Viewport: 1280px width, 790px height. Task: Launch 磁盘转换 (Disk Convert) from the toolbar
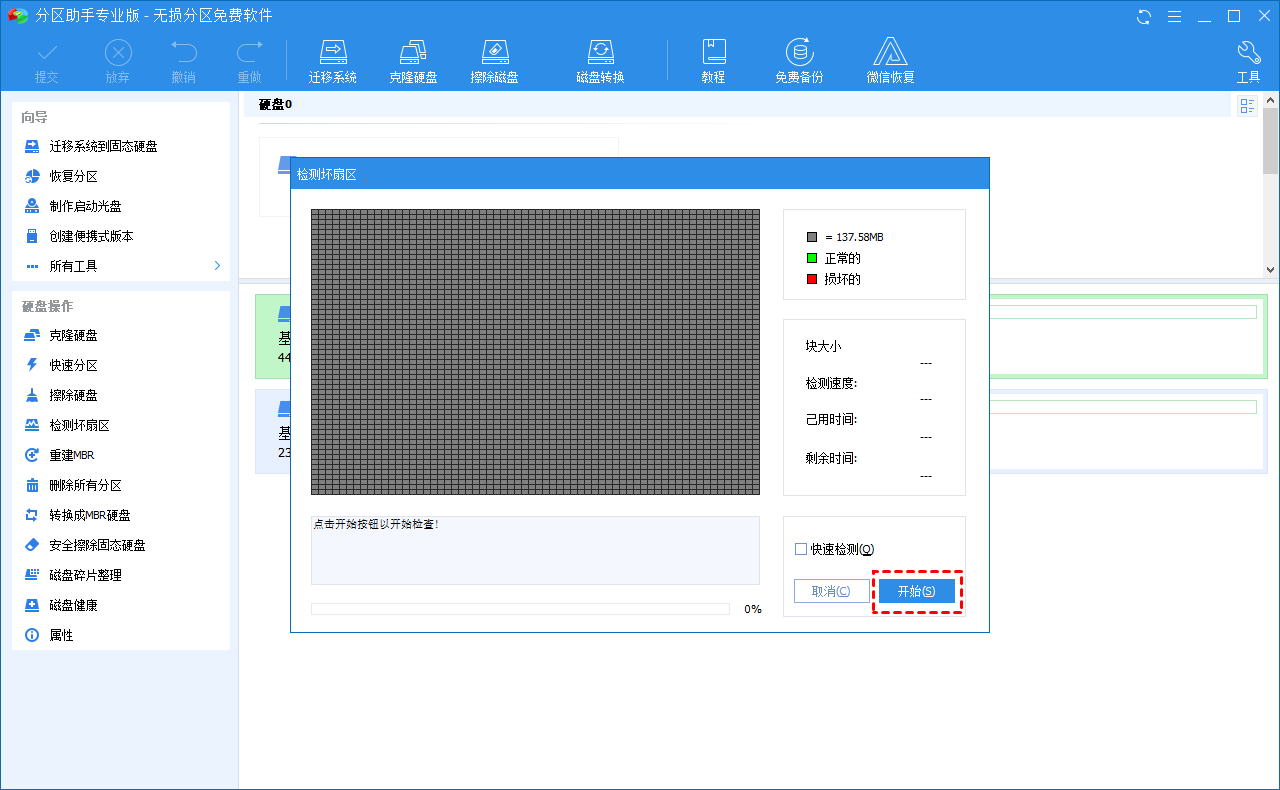click(x=601, y=58)
